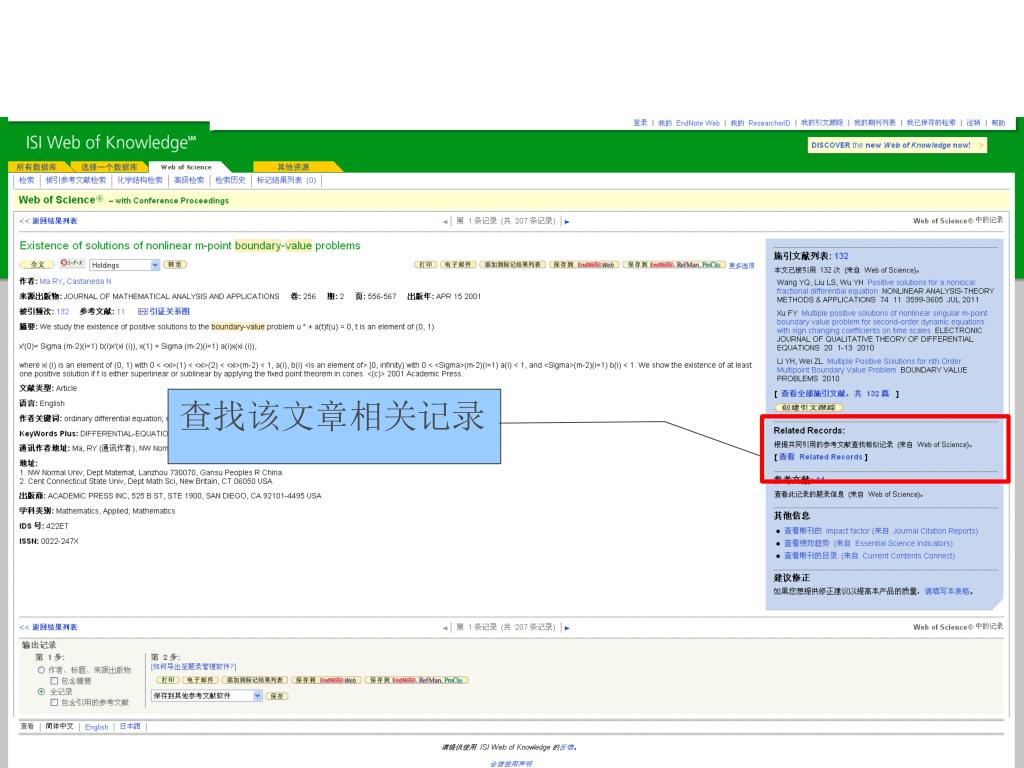Image resolution: width=1024 pixels, height=768 pixels.
Task: Click author link Castaneda N
Action: click(89, 281)
